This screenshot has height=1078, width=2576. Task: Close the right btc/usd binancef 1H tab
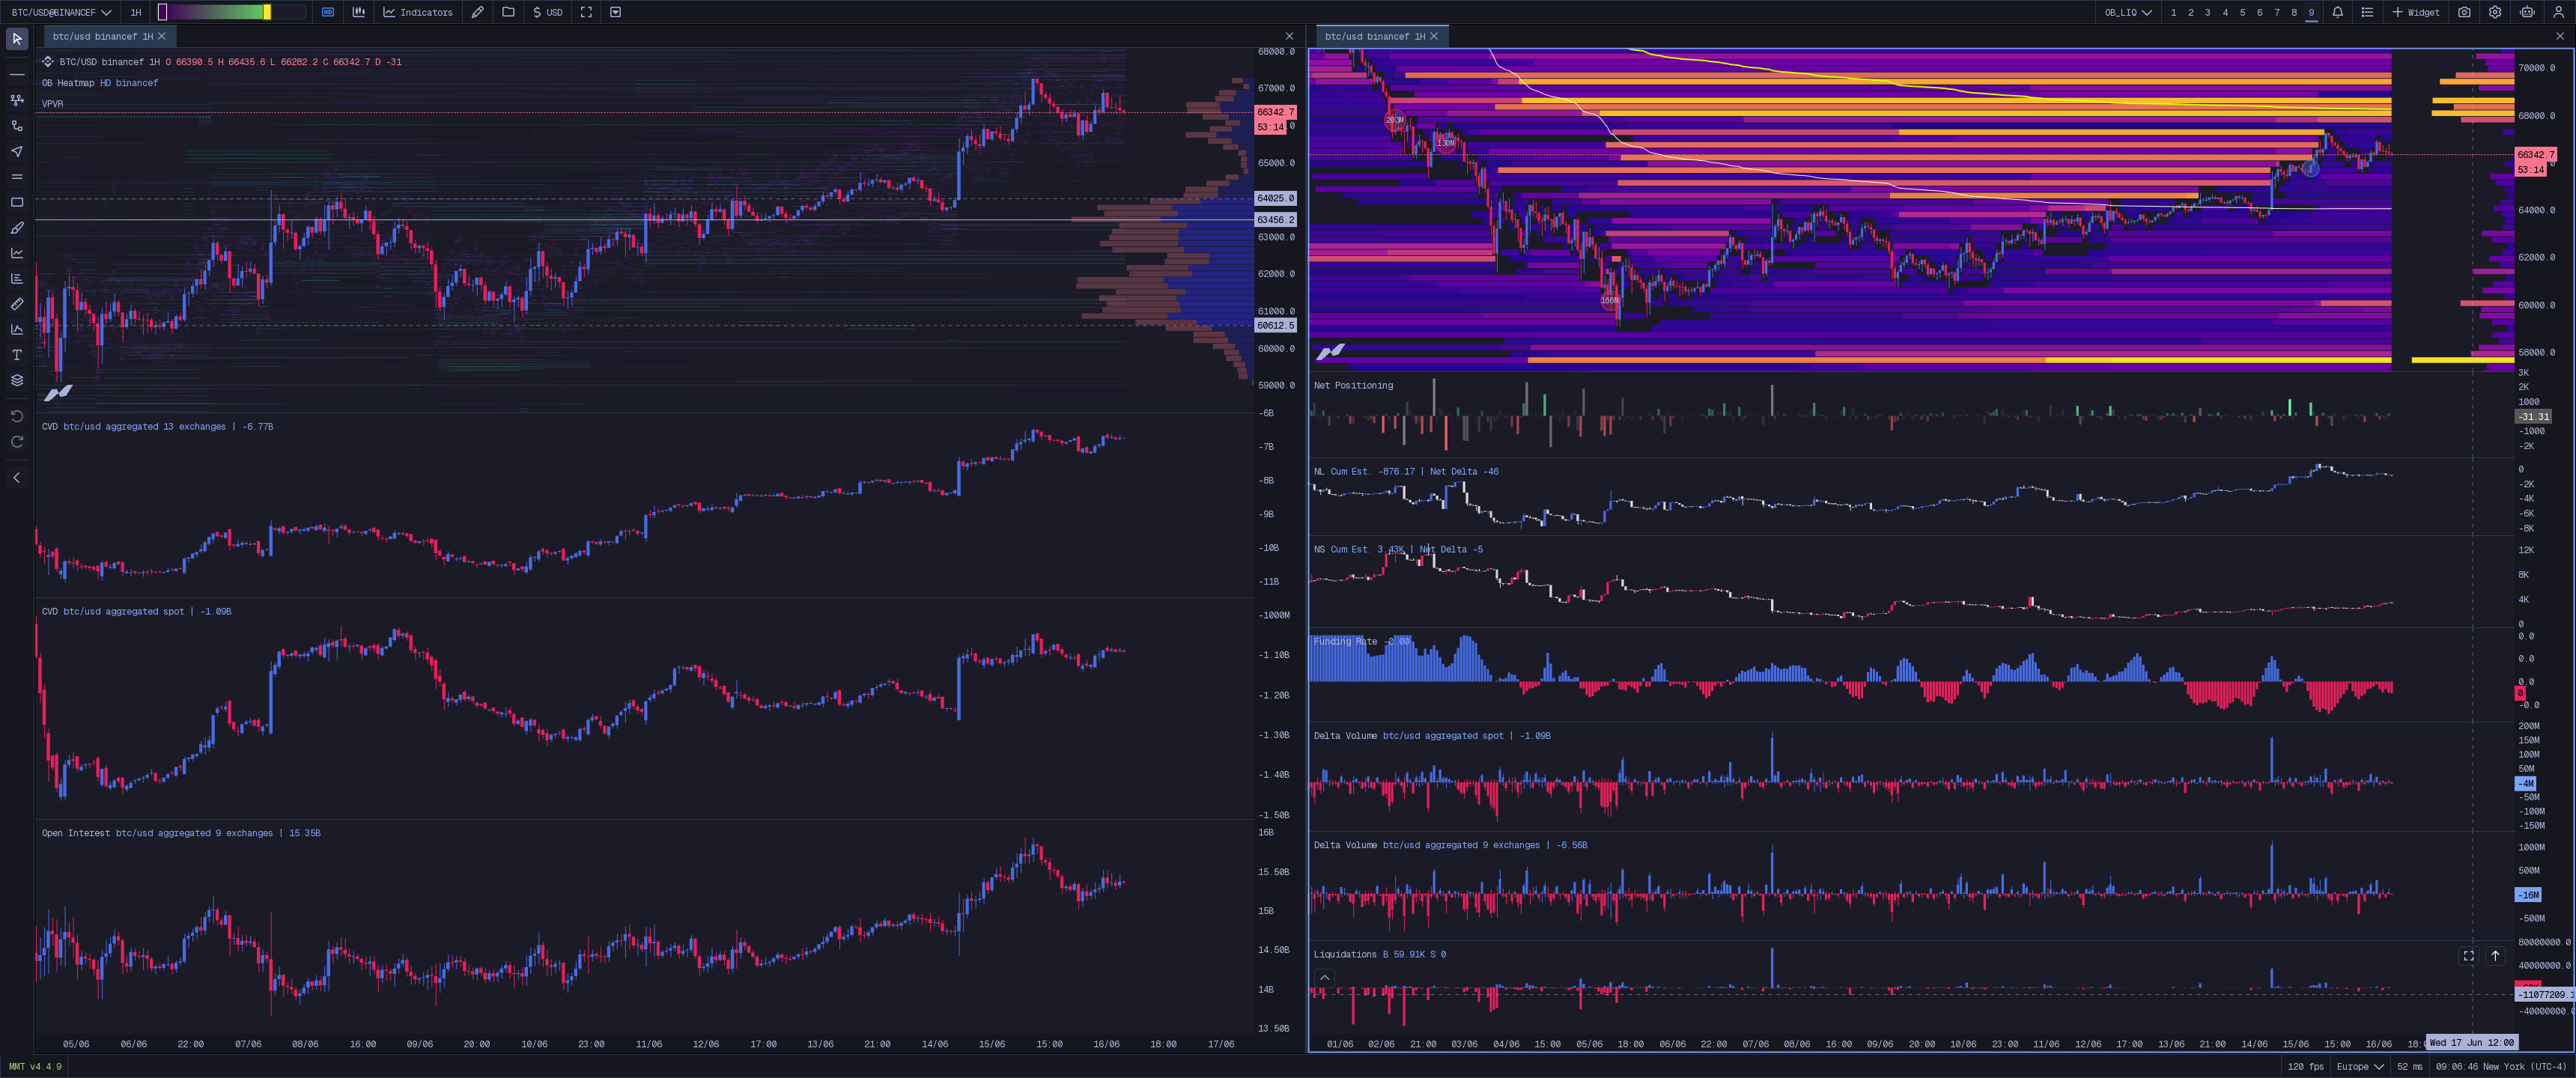coord(1434,36)
